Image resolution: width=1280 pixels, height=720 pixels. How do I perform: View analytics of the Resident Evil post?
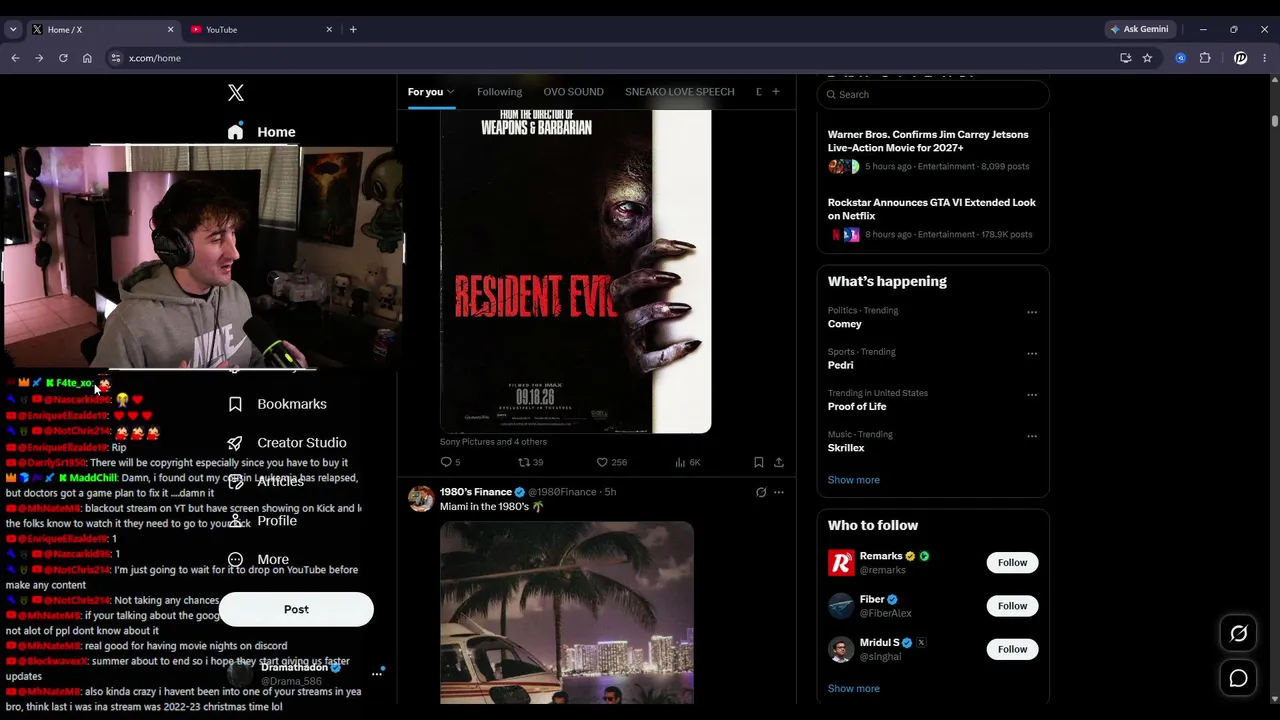coord(688,462)
